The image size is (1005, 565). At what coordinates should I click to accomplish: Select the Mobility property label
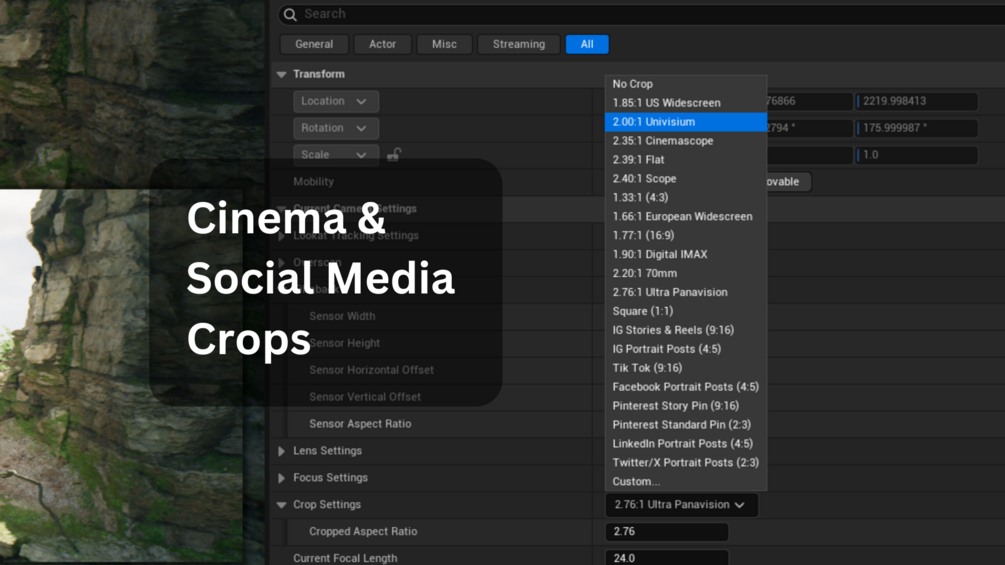[x=313, y=182]
